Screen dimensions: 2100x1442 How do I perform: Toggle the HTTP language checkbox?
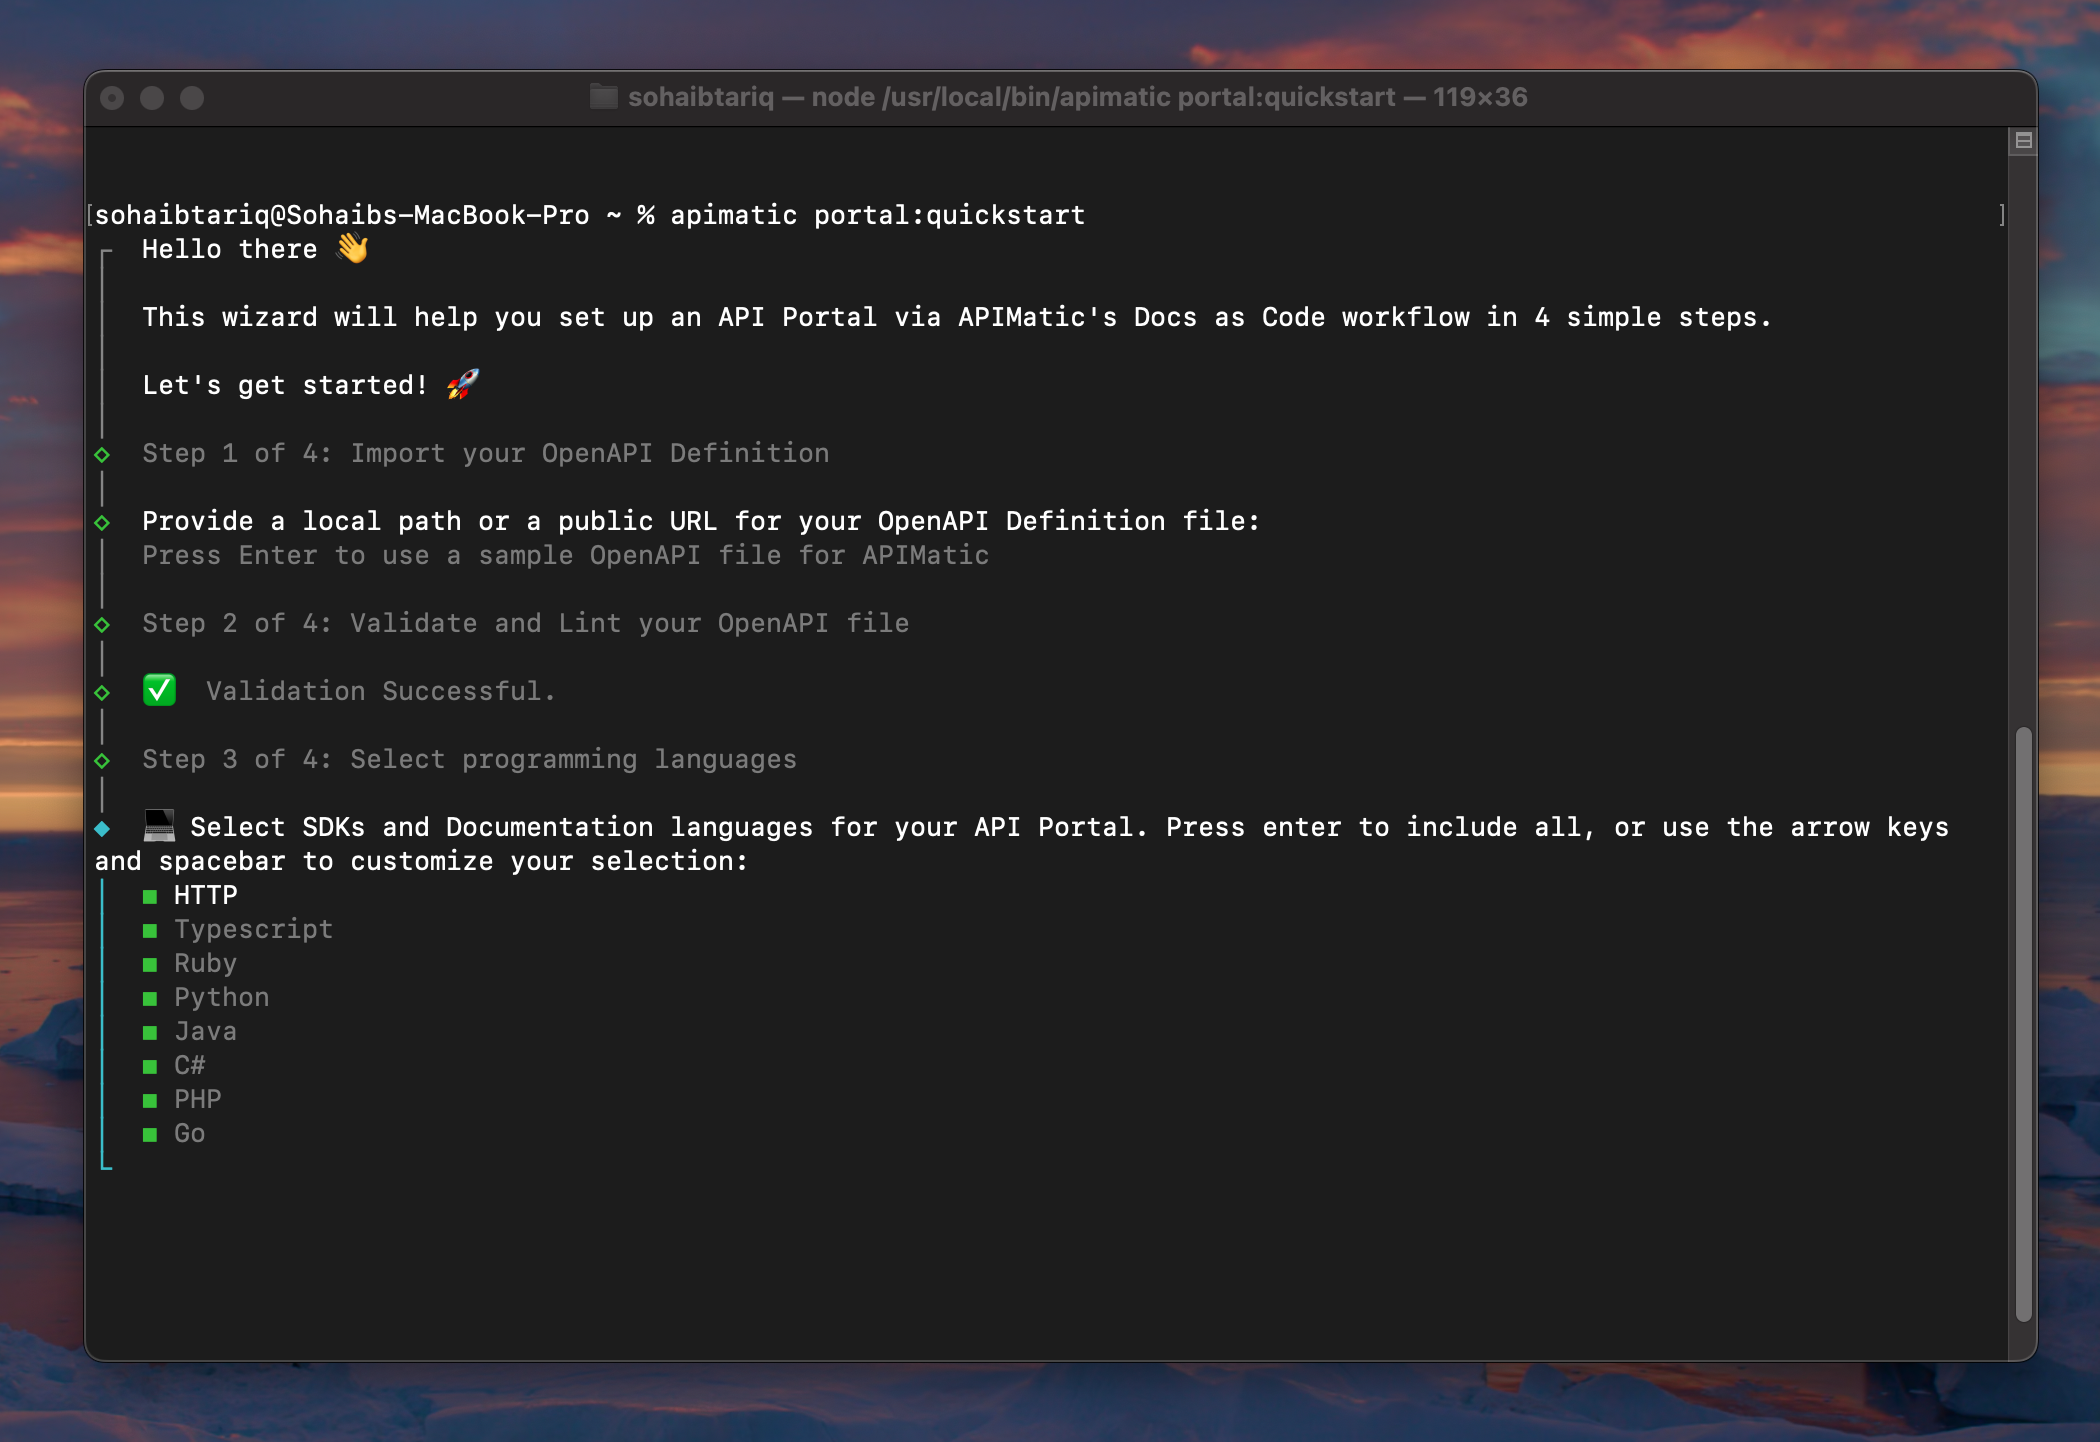click(x=150, y=897)
